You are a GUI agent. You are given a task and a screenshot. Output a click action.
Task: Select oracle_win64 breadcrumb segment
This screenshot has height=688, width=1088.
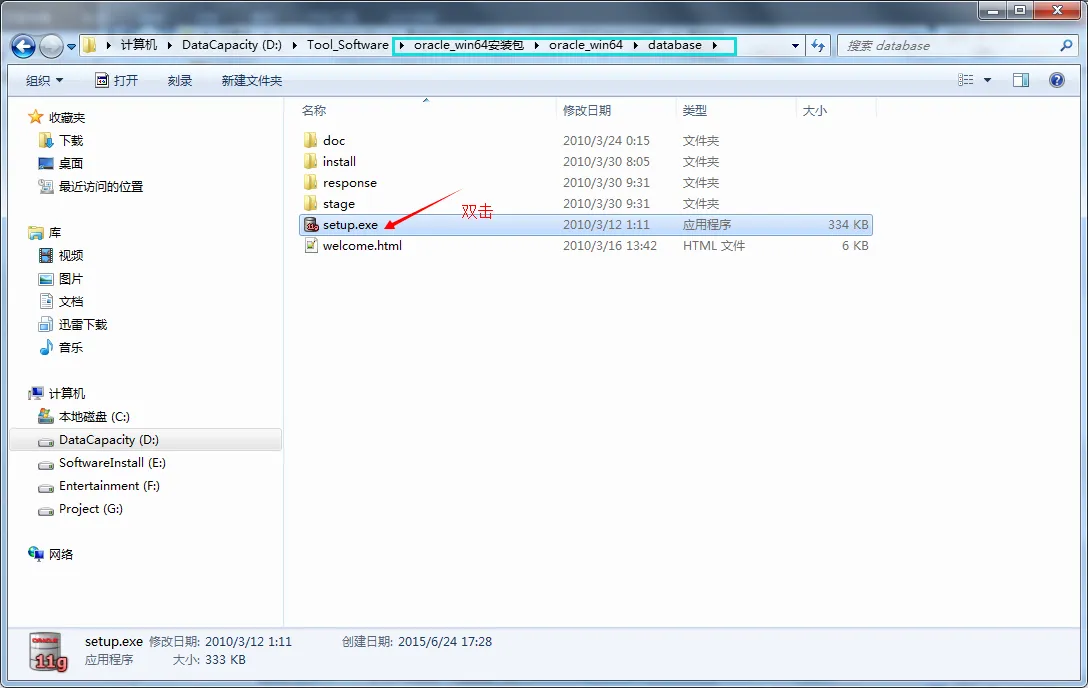point(586,45)
